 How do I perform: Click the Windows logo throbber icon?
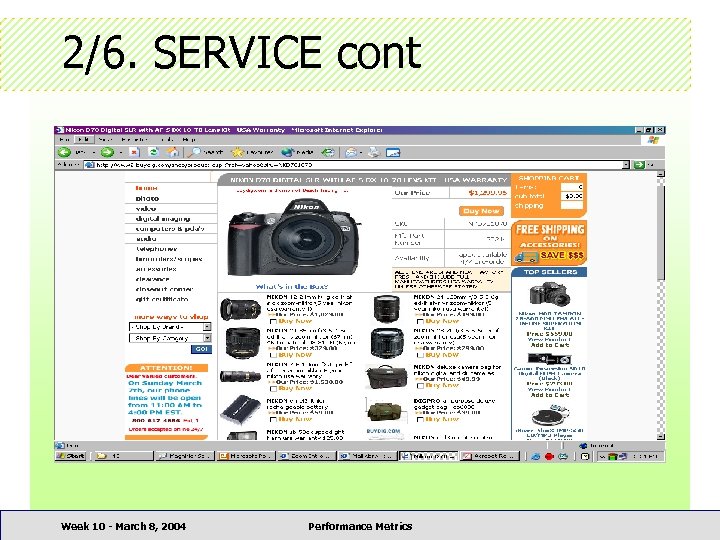[653, 140]
